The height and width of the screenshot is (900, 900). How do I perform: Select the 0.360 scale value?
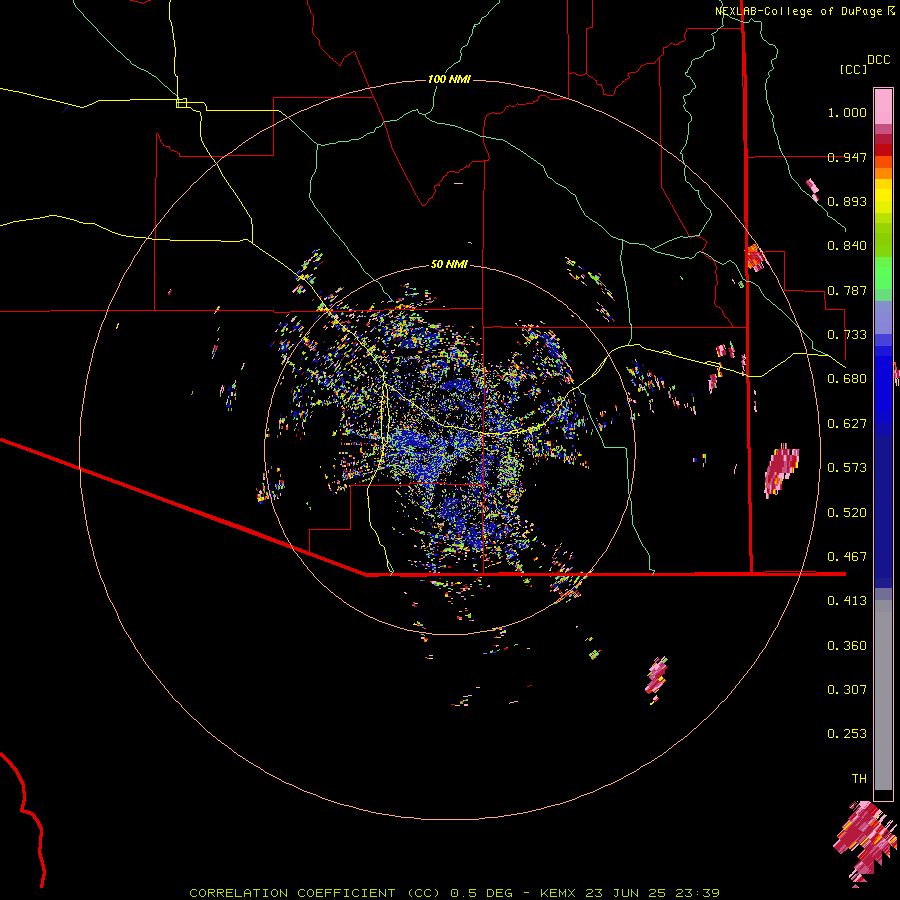pyautogui.click(x=847, y=646)
